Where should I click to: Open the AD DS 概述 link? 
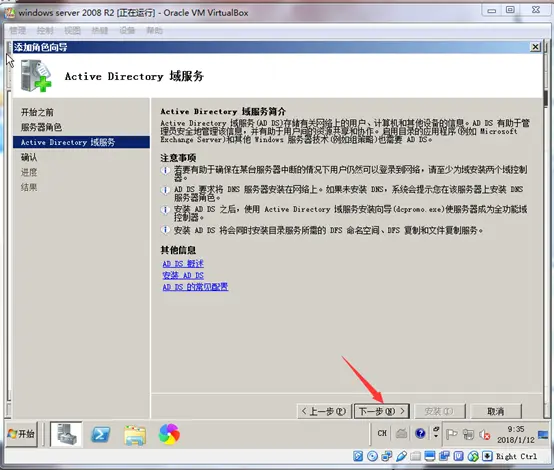pyautogui.click(x=183, y=264)
